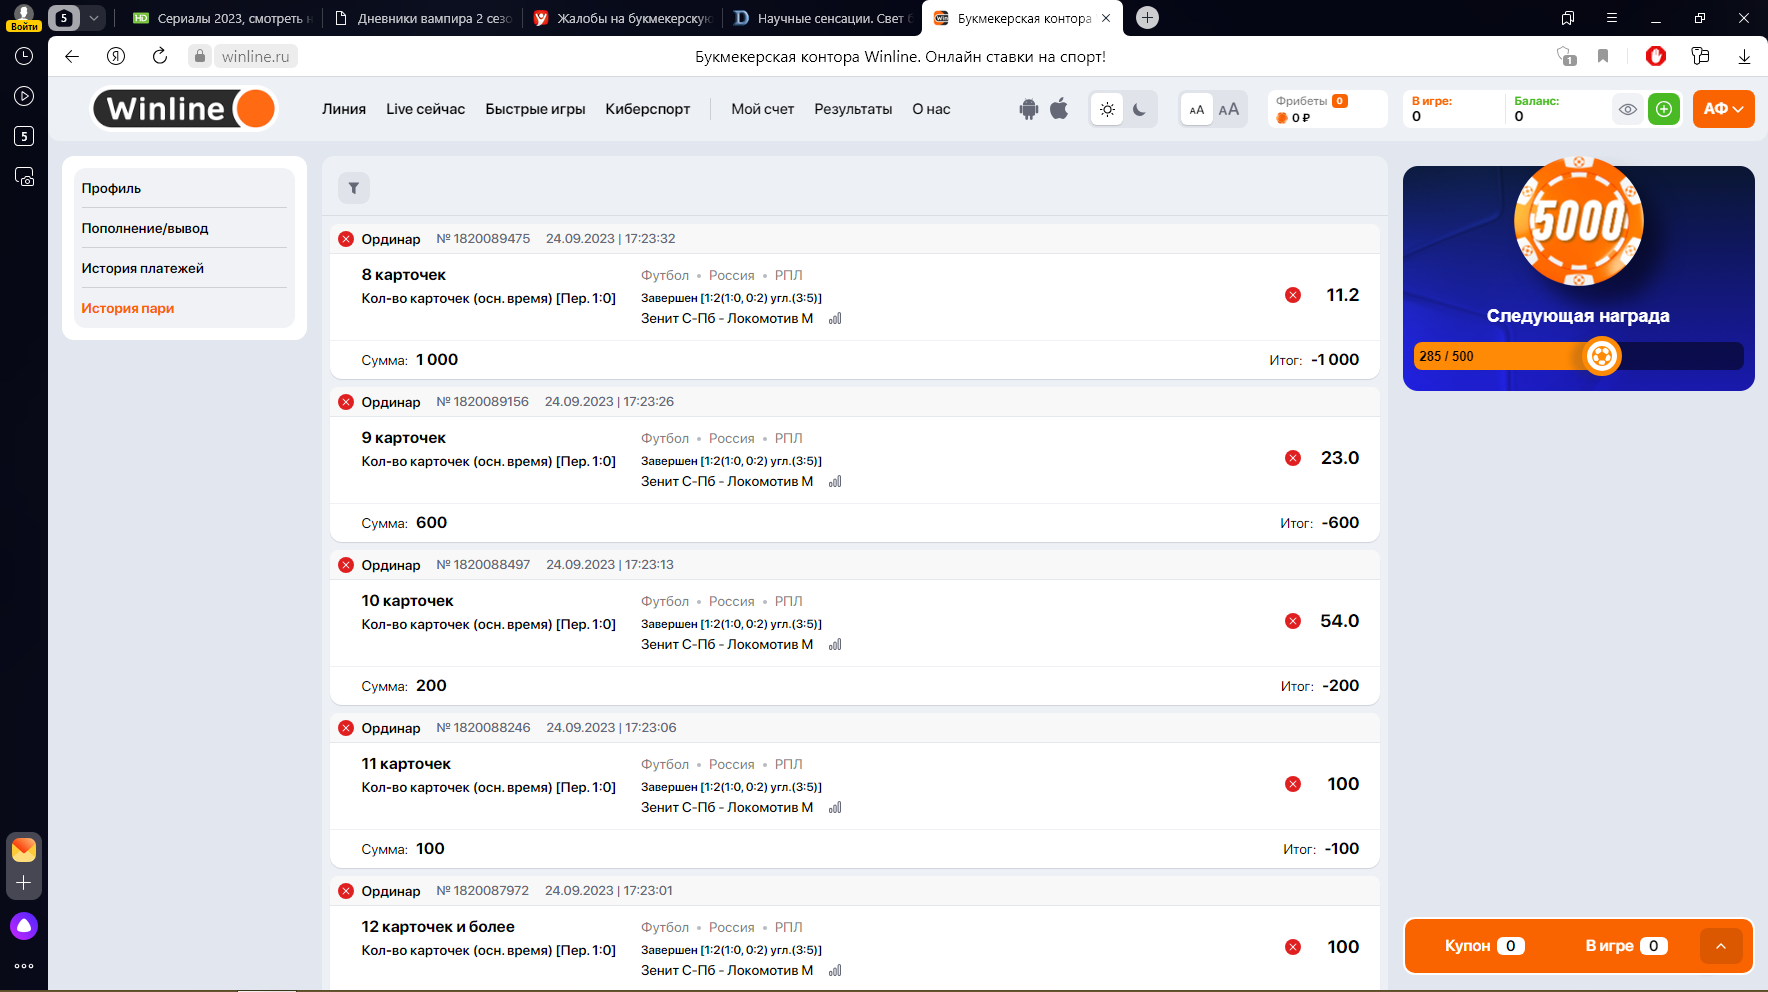Open История платежей in sidebar
This screenshot has height=992, width=1768.
click(x=143, y=268)
